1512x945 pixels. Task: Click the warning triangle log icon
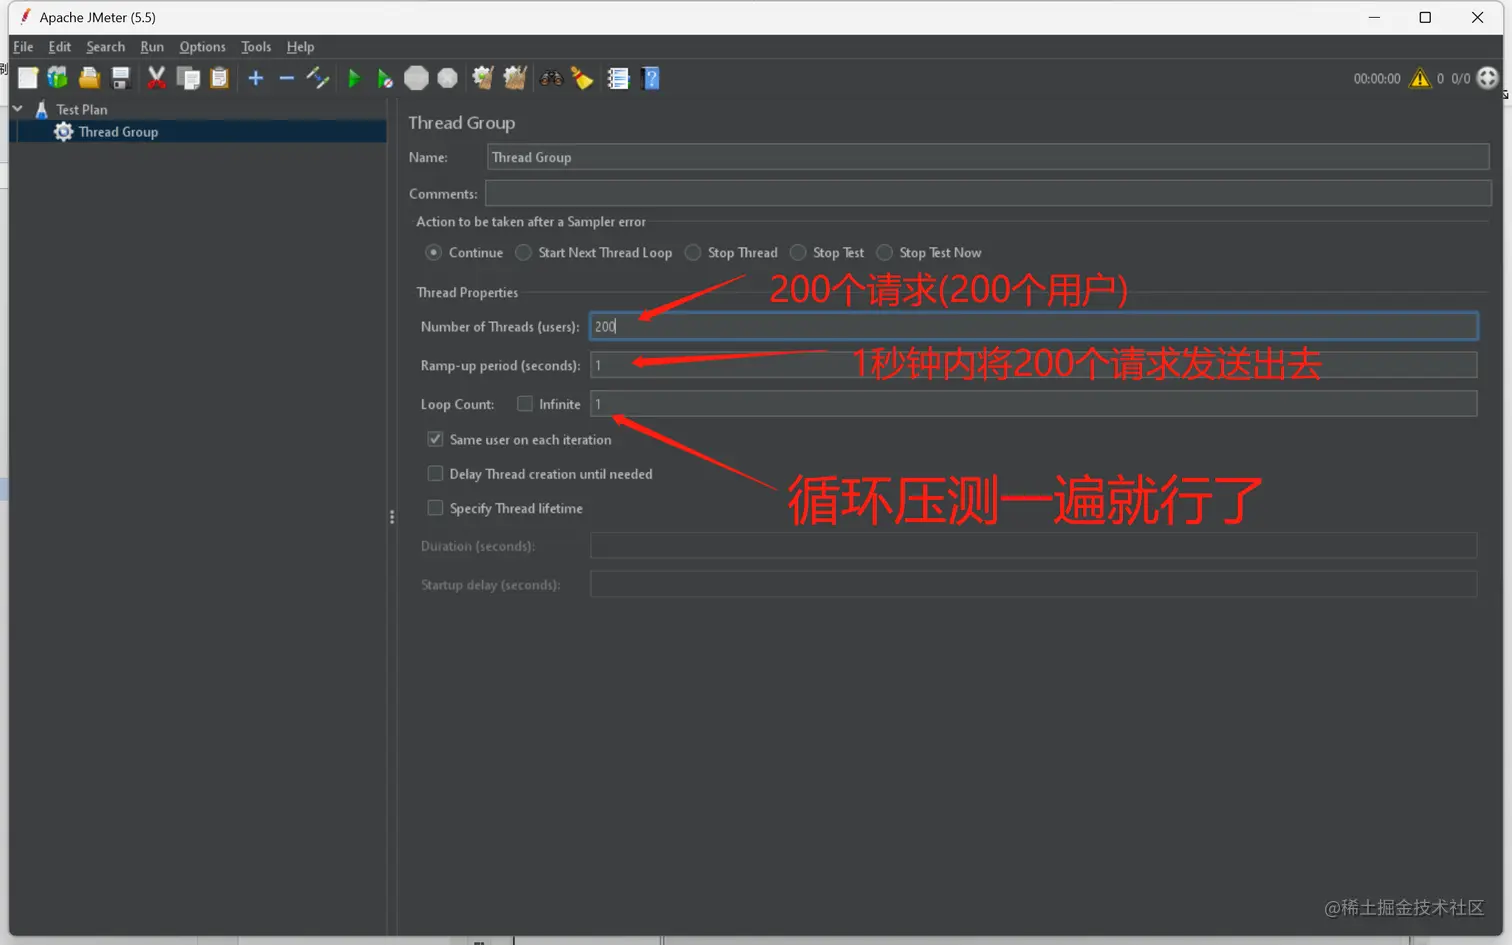click(1420, 78)
